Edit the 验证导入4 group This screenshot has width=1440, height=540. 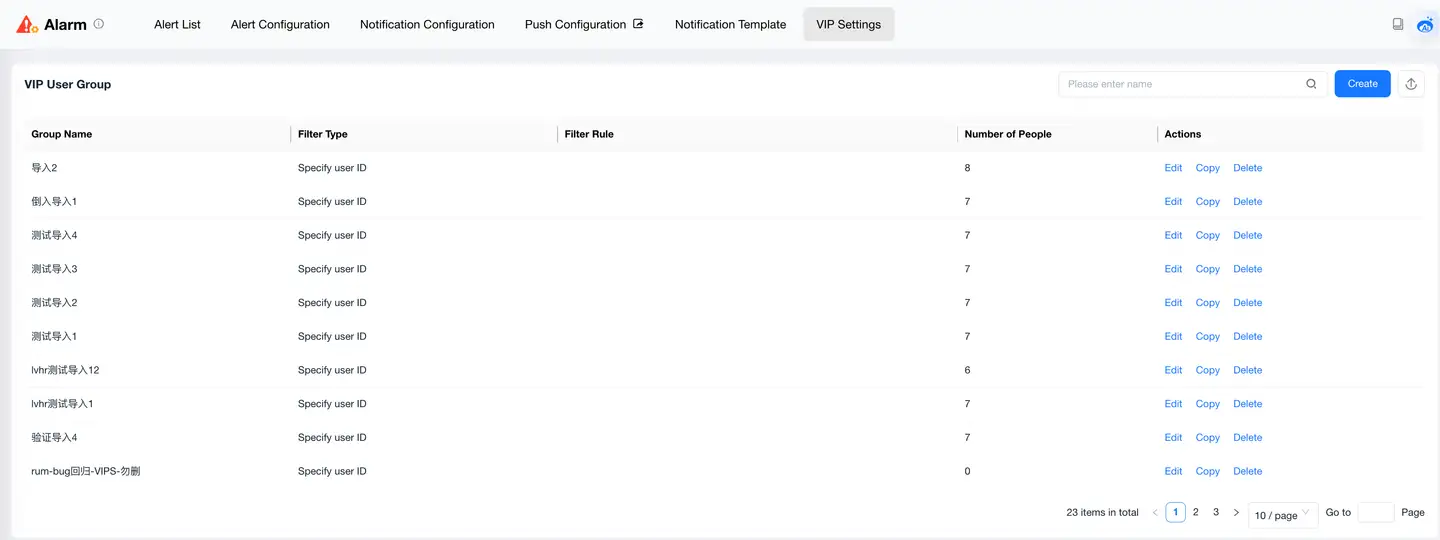(1173, 438)
